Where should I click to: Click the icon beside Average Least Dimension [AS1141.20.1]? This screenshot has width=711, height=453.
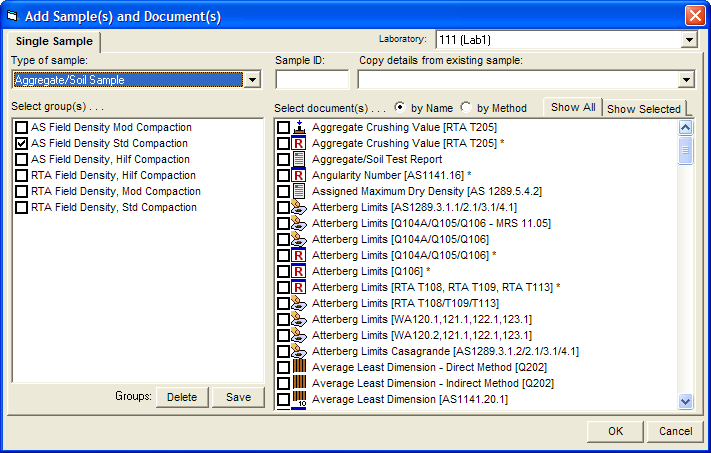[x=298, y=400]
